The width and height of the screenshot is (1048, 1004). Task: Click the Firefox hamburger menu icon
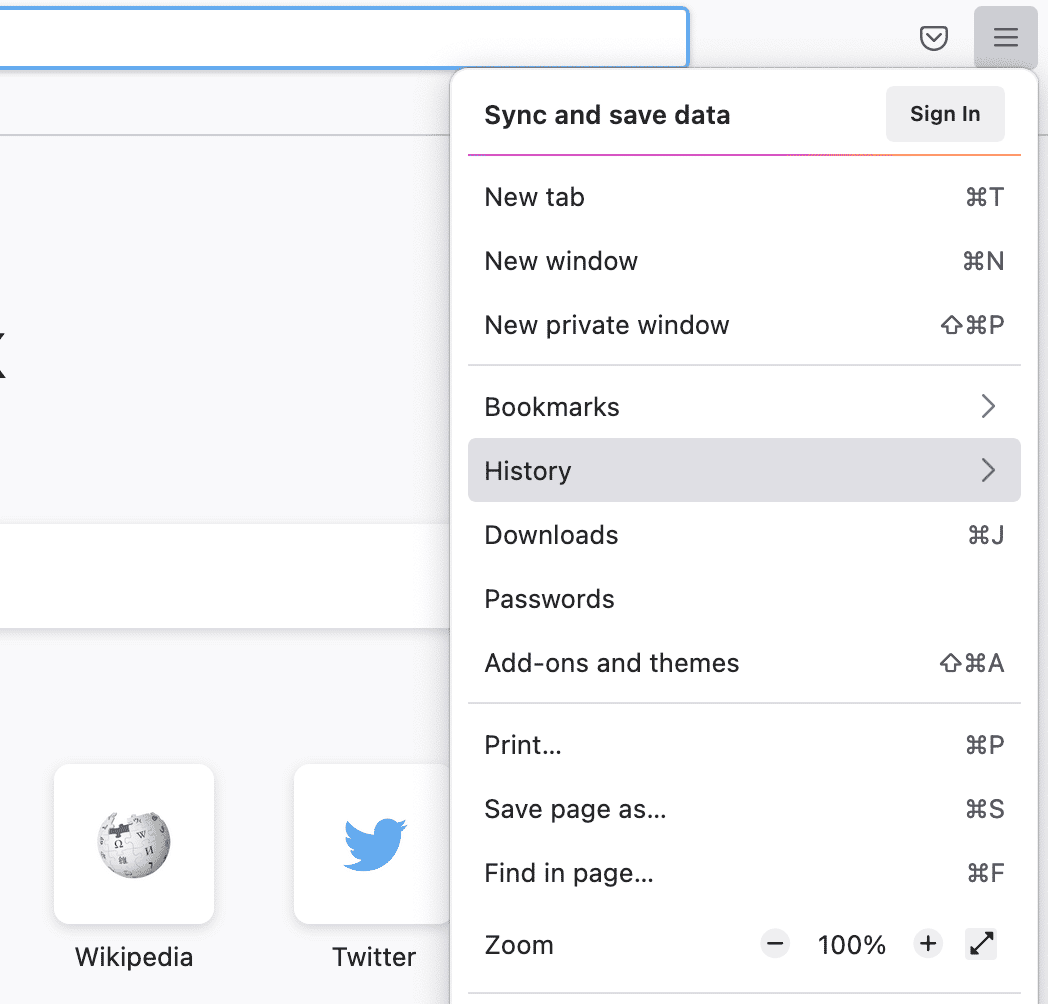pos(1005,38)
